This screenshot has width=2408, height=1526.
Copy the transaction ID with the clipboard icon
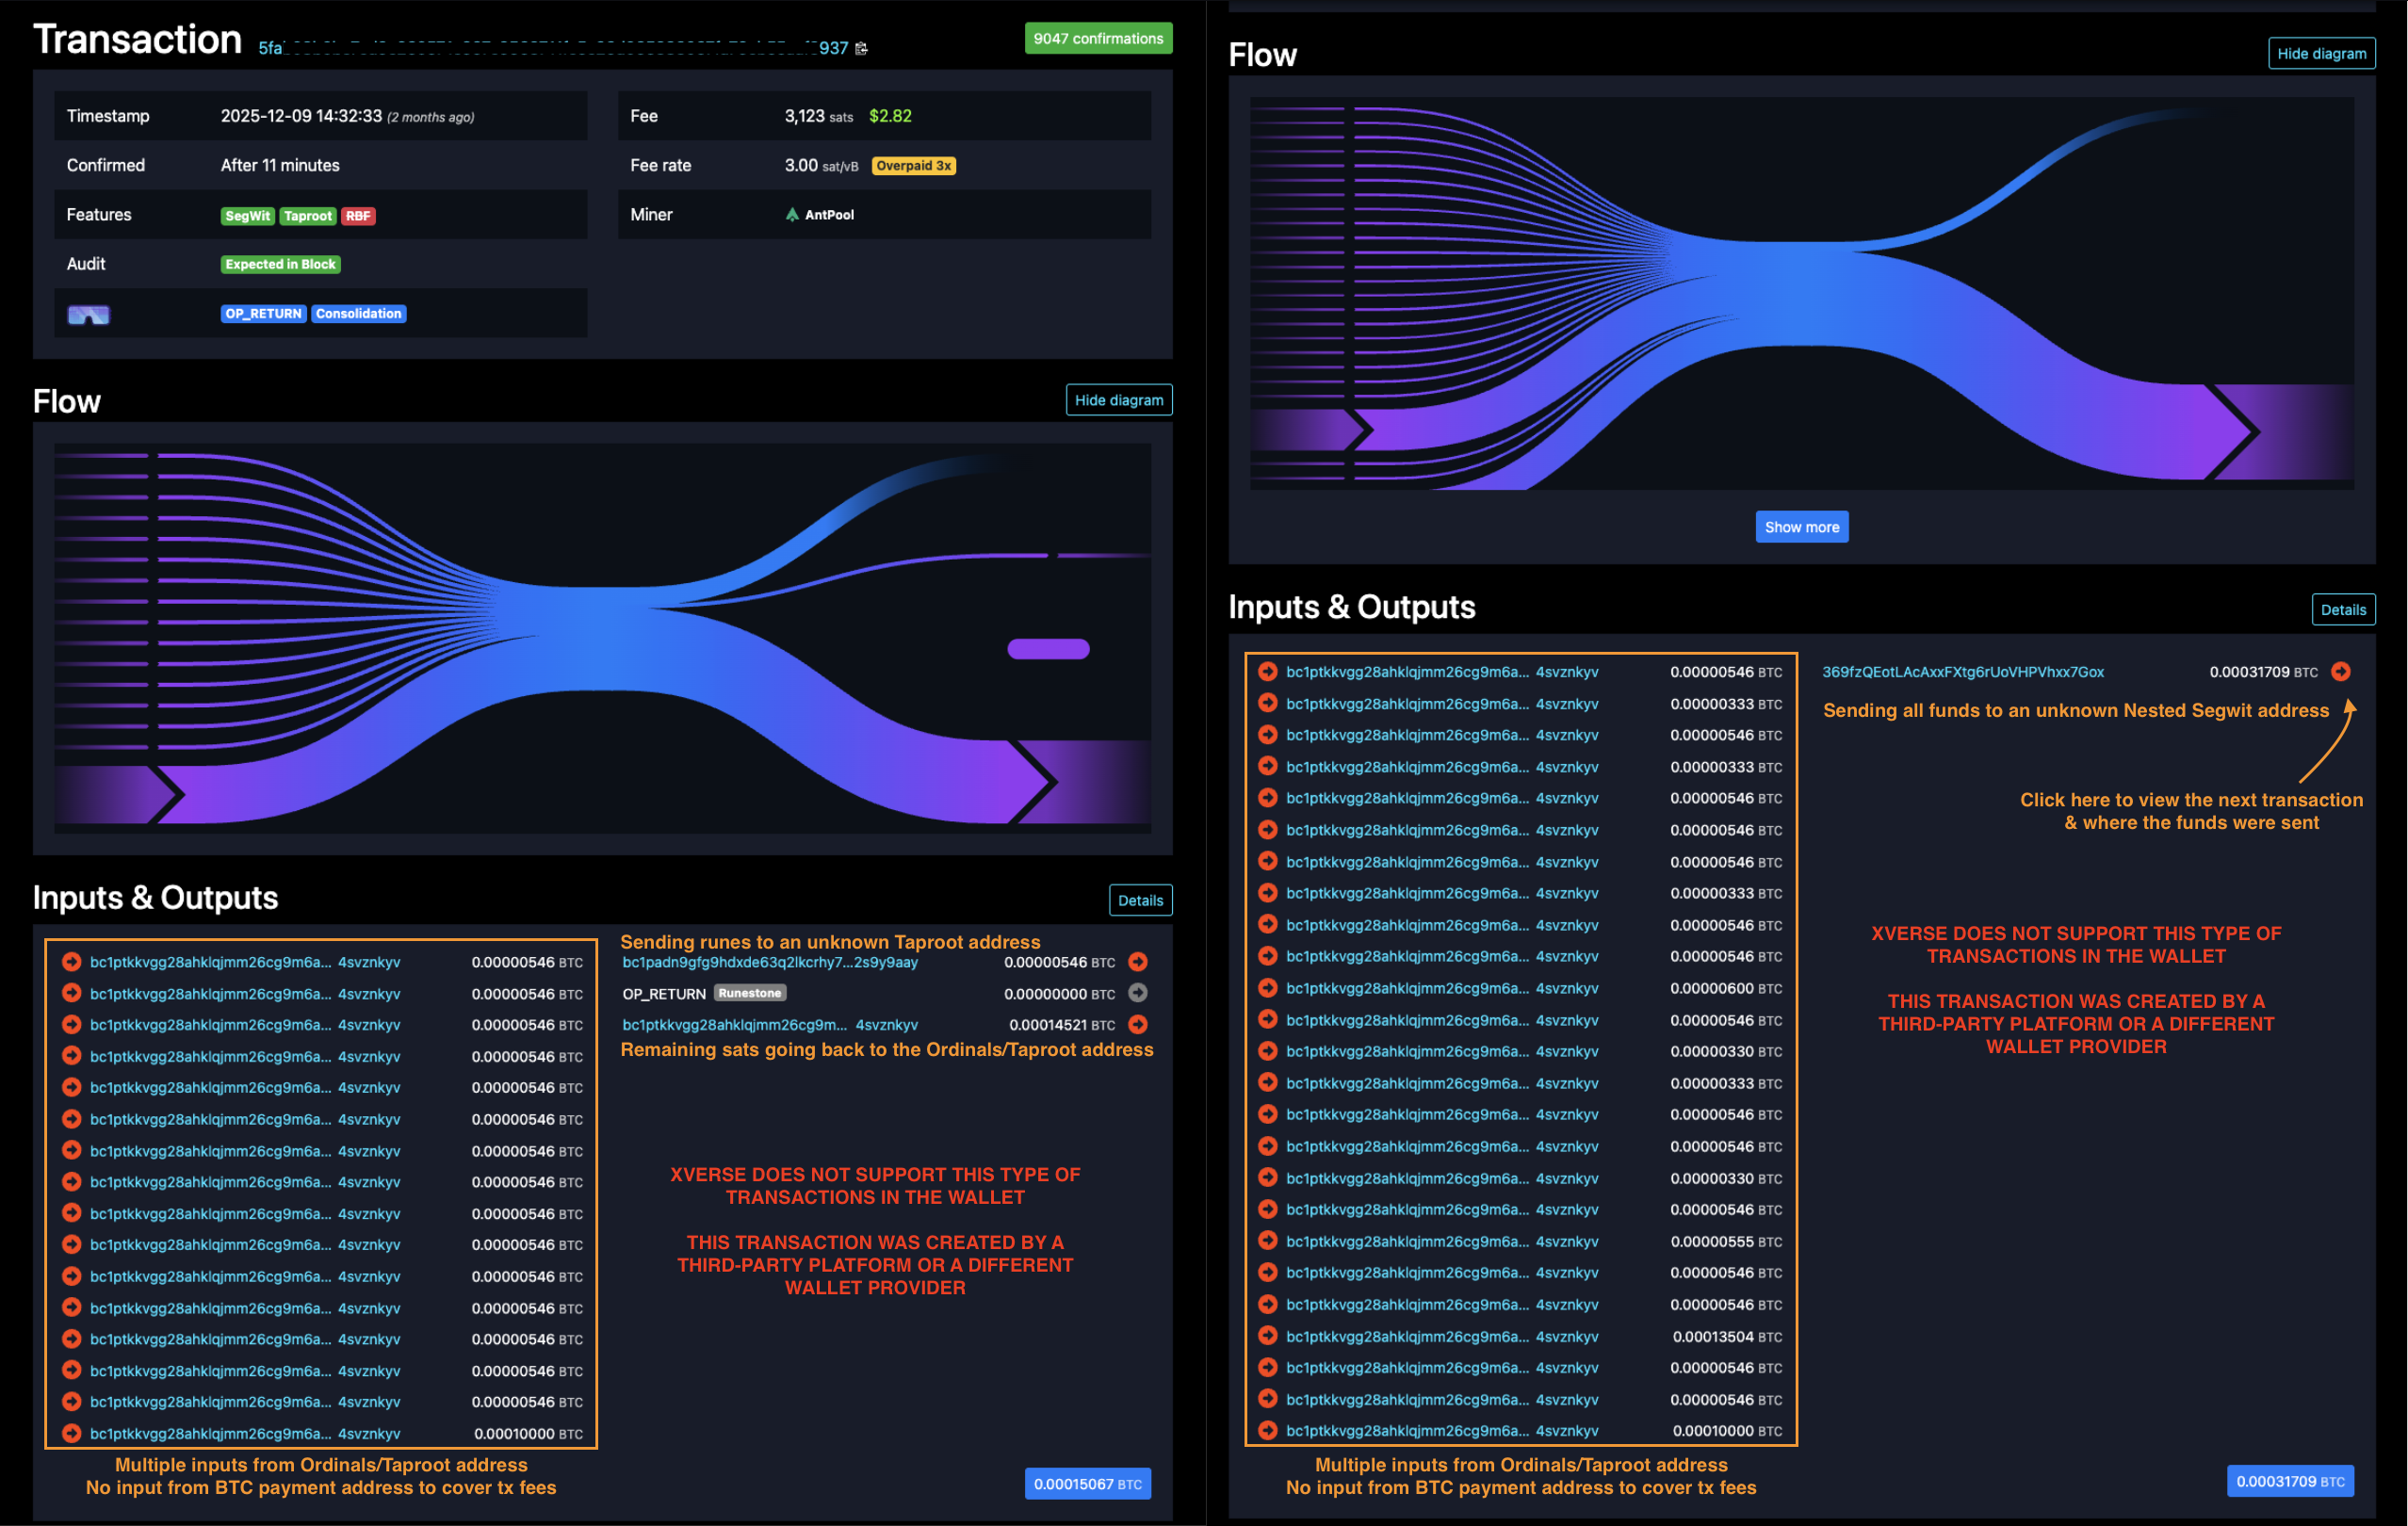click(x=861, y=48)
